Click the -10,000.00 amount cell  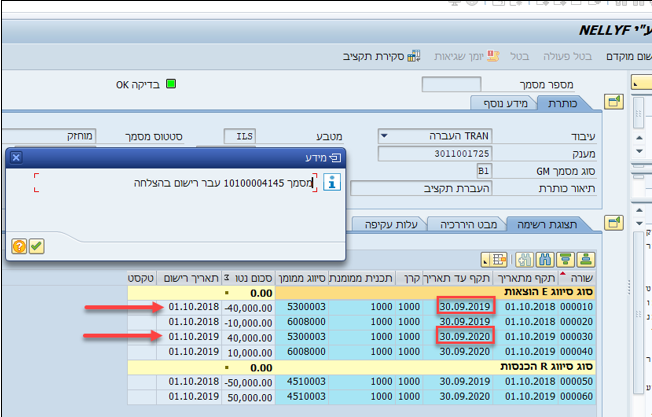[x=249, y=323]
